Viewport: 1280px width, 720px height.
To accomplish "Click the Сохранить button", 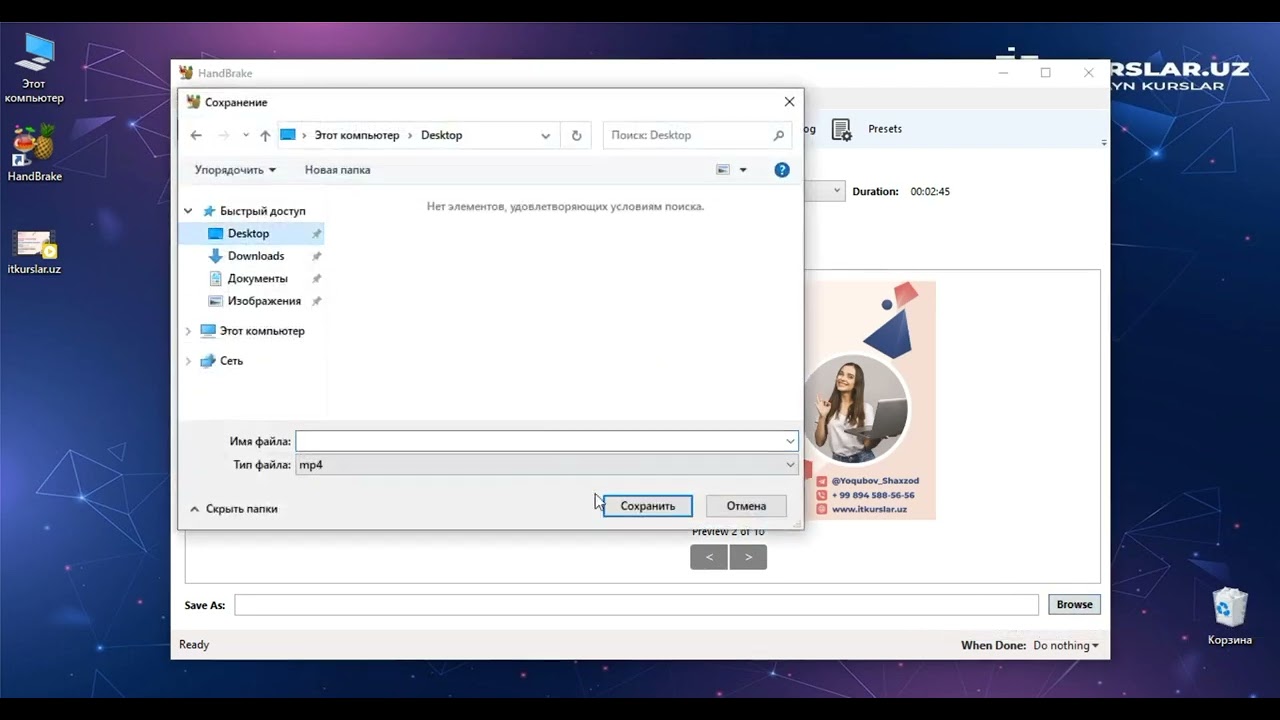I will pos(648,506).
